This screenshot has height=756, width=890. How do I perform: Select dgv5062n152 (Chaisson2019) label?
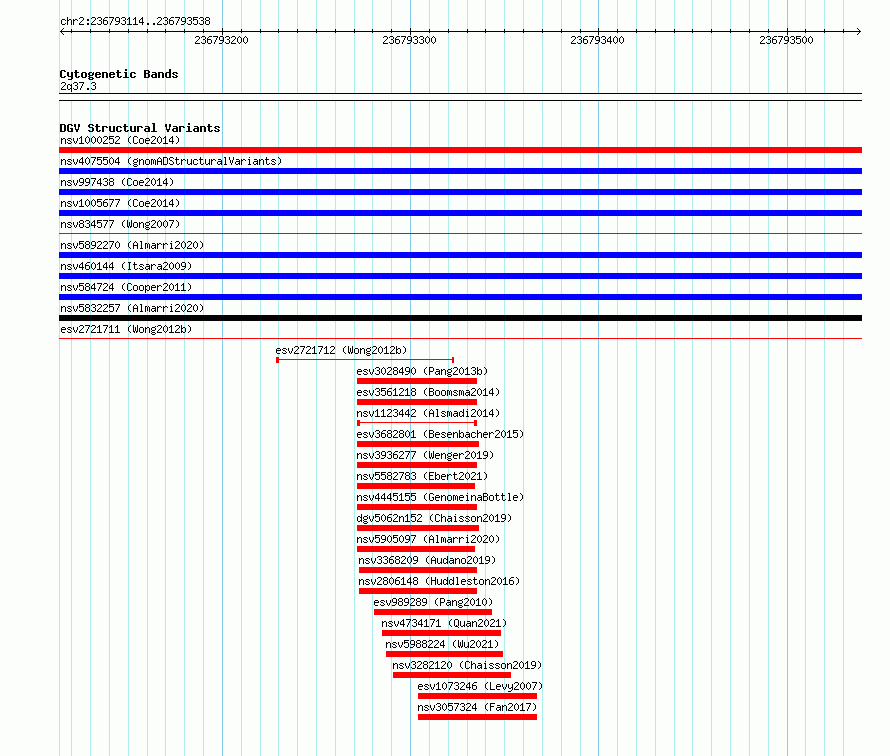[434, 518]
